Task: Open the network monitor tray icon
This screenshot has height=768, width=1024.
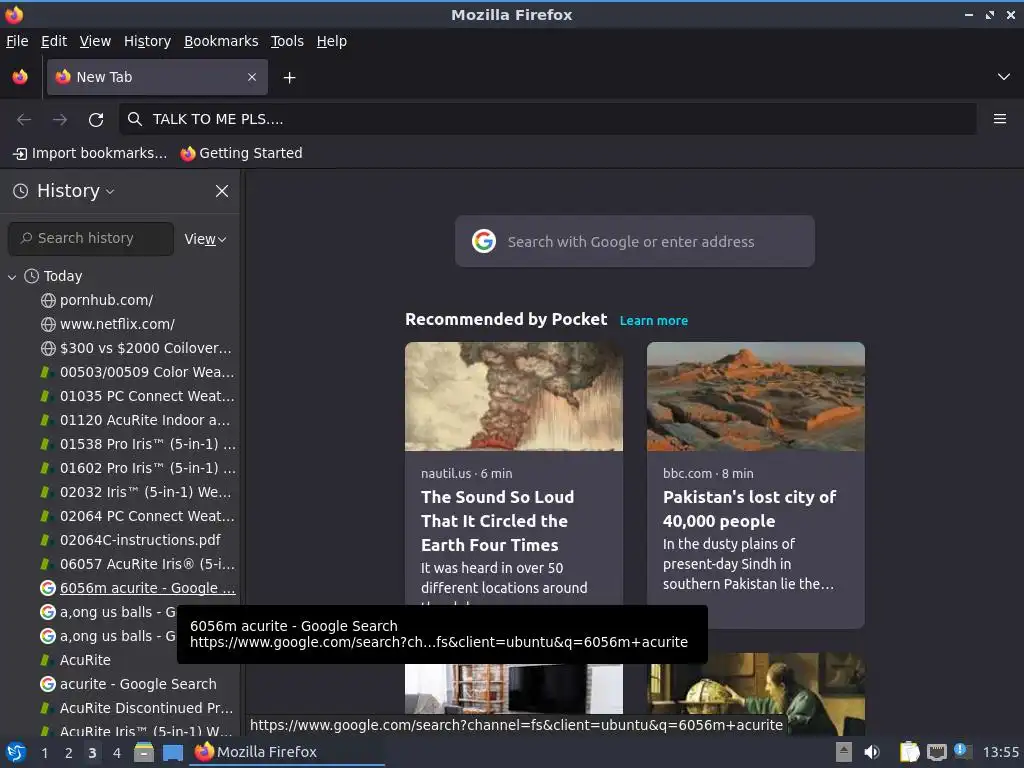Action: pos(936,752)
